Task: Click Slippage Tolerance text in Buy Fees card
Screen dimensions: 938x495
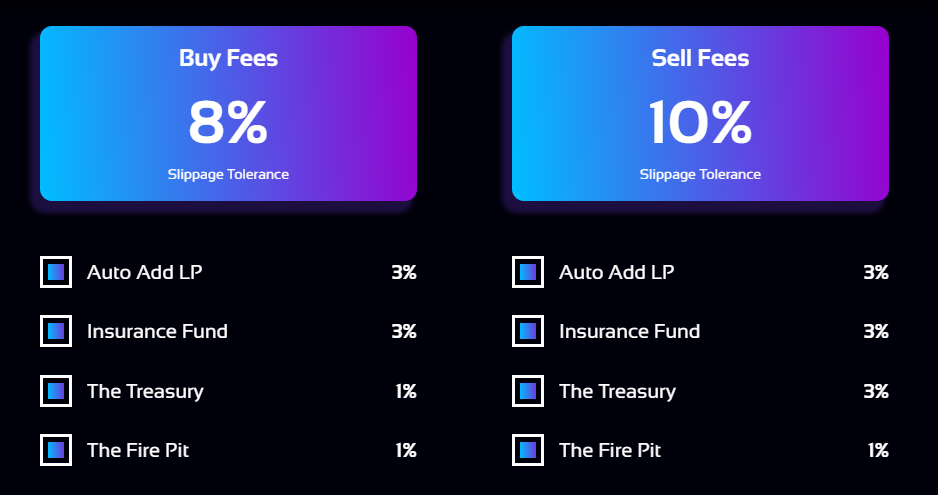Action: pos(229,175)
